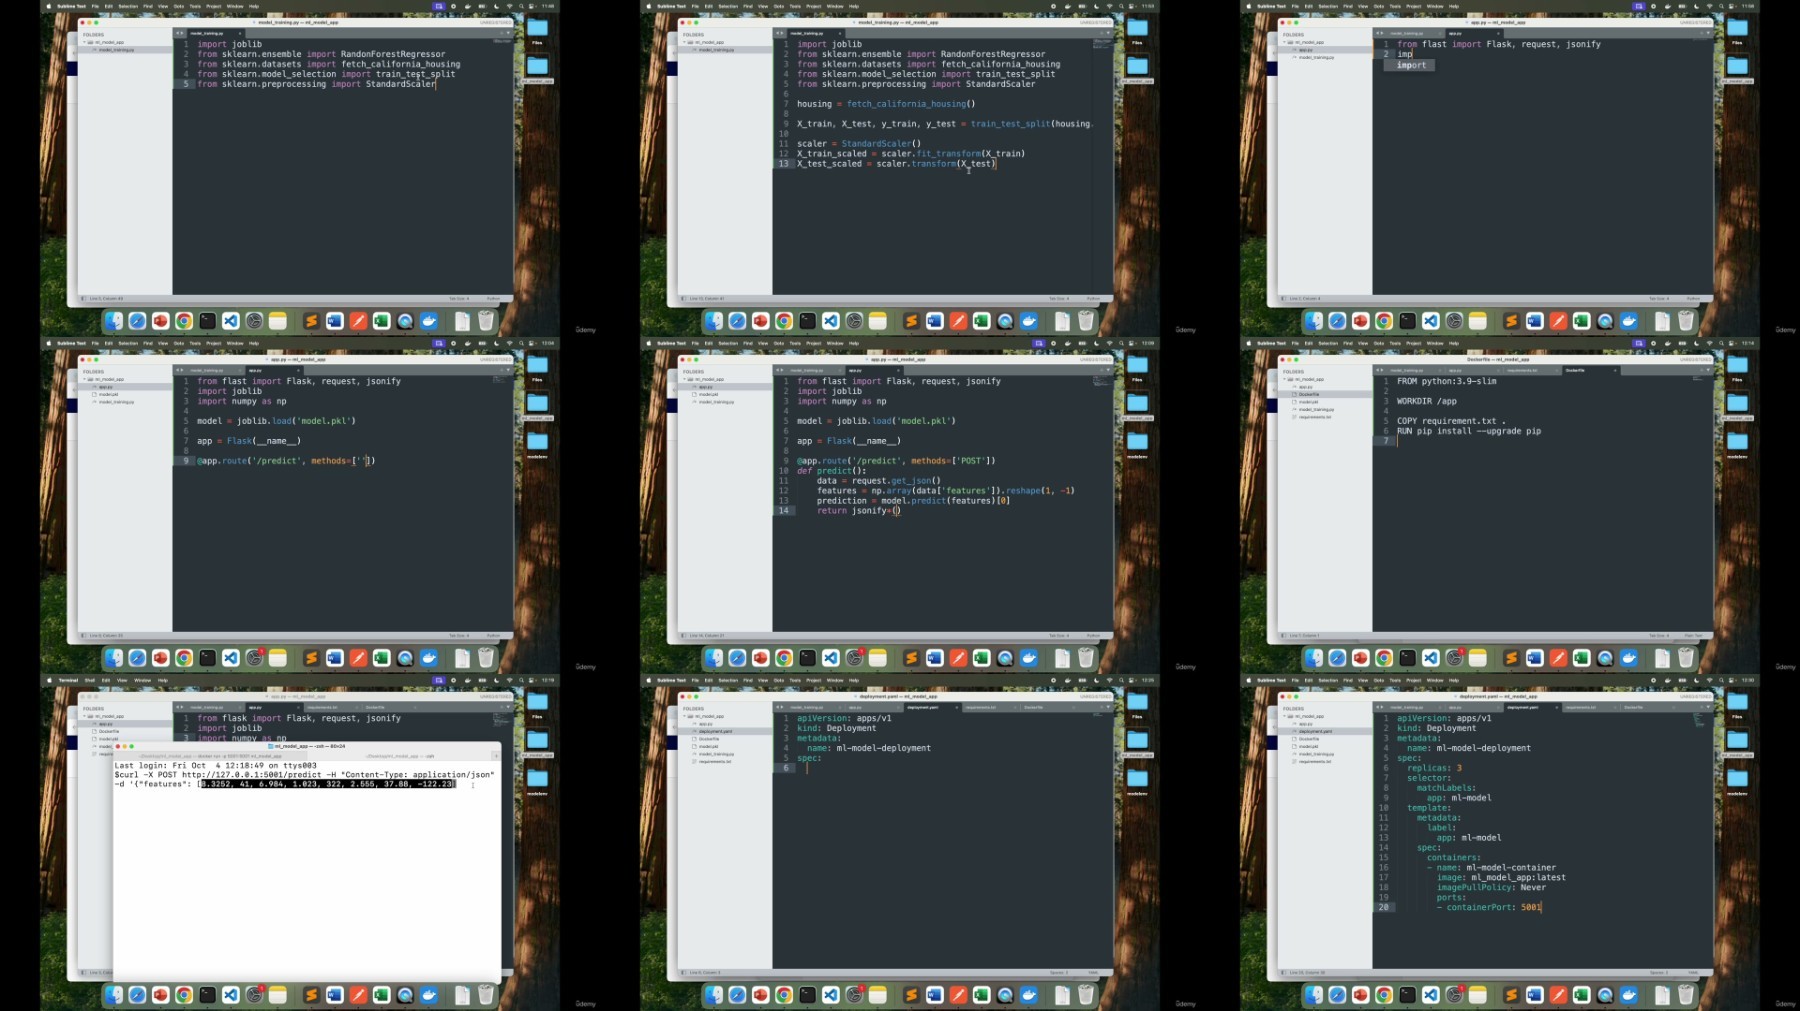Viewport: 1800px width, 1011px height.
Task: Collapse ml_model_app folder in the five-import-lines frame sidebar
Action: [x=85, y=42]
